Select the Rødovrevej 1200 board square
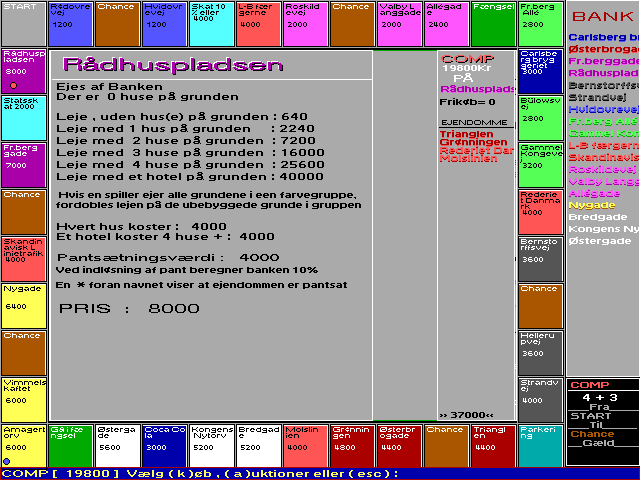 (x=71, y=24)
